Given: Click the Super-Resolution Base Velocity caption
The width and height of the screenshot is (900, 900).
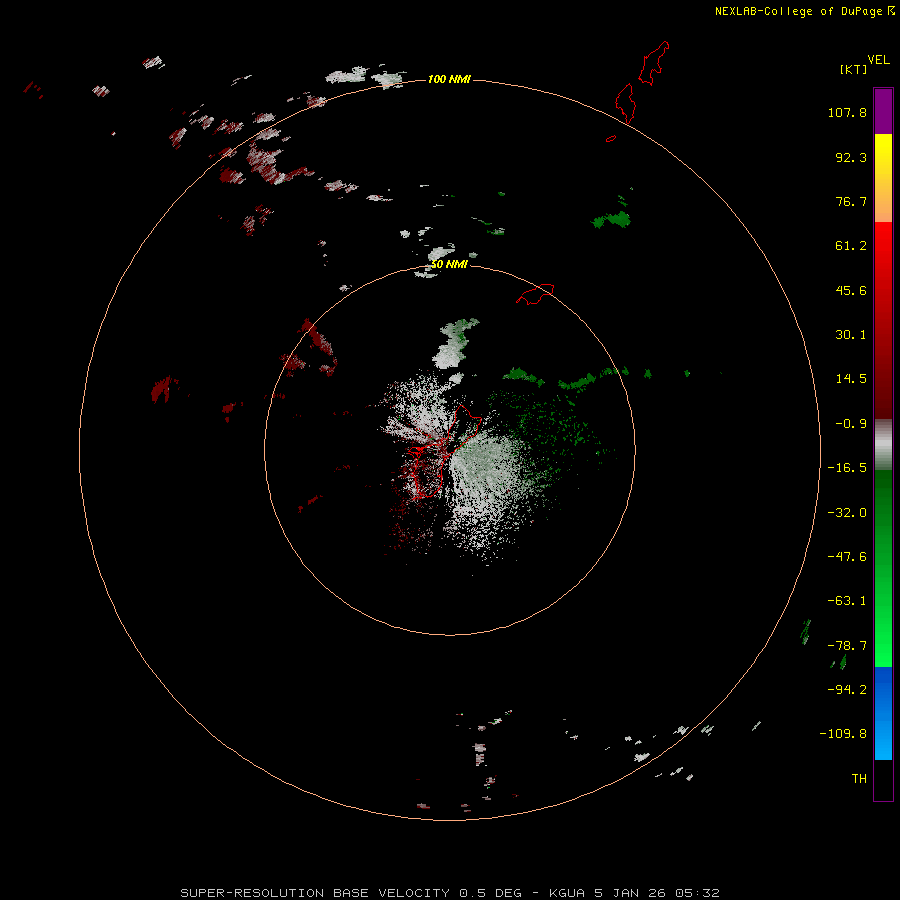Looking at the screenshot, I should pos(449,893).
